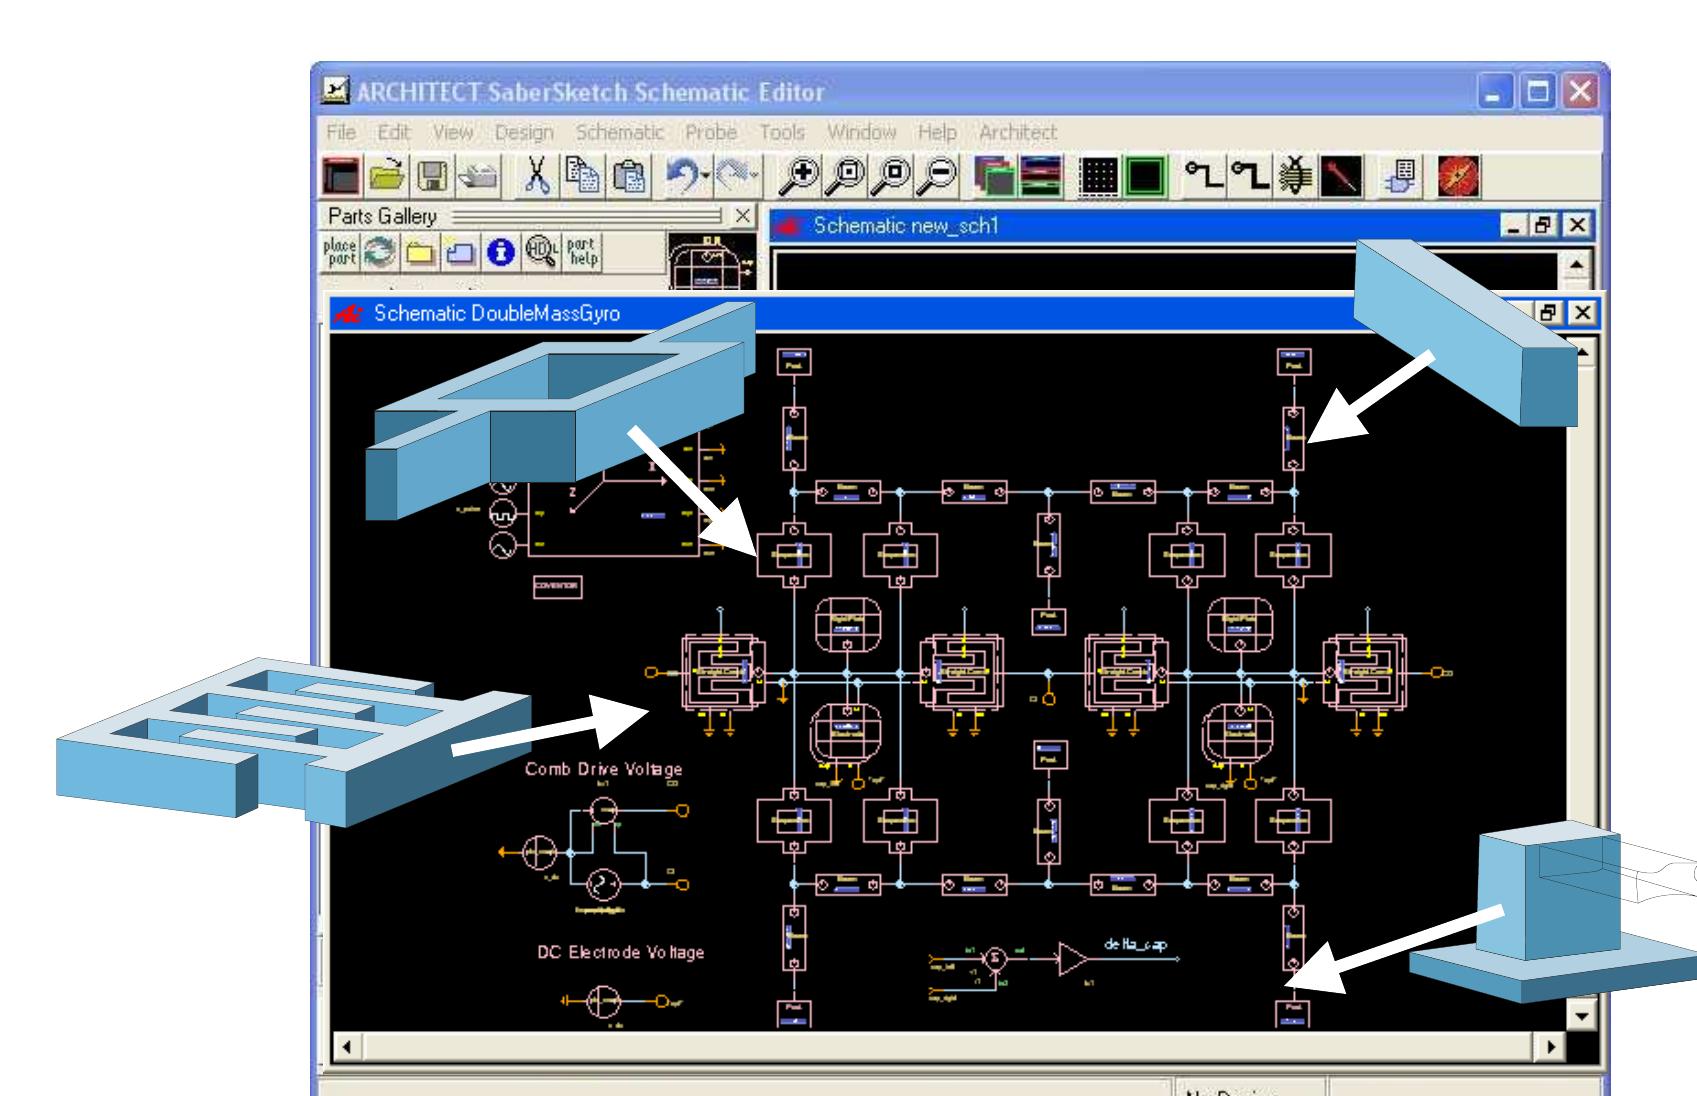Viewport: 1697px width, 1096px height.
Task: Click scroll-down arrow of DoubleMassGyro schematic
Action: (1580, 1017)
